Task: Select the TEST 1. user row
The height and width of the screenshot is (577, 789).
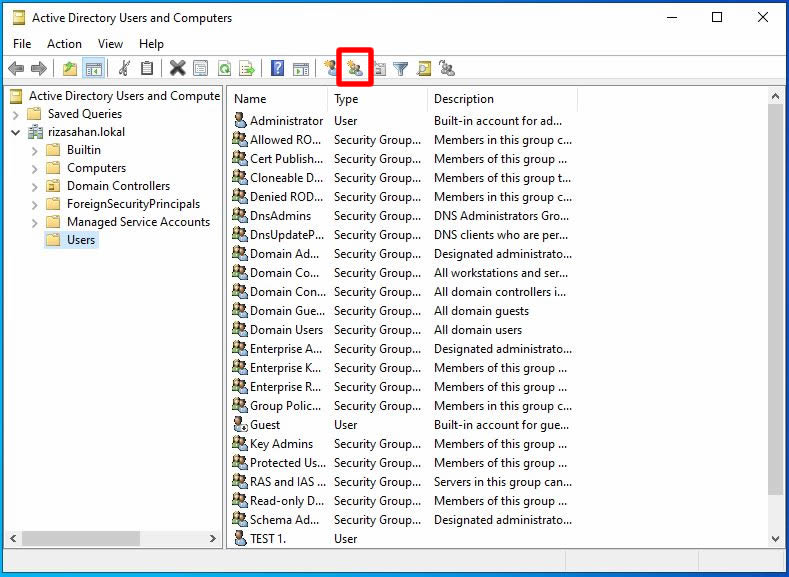Action: 403,539
